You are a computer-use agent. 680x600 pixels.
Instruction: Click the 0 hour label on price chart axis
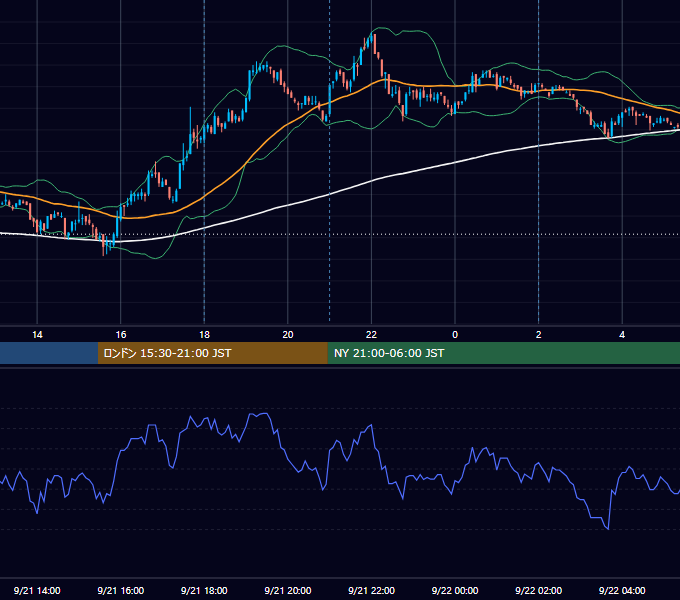click(455, 335)
